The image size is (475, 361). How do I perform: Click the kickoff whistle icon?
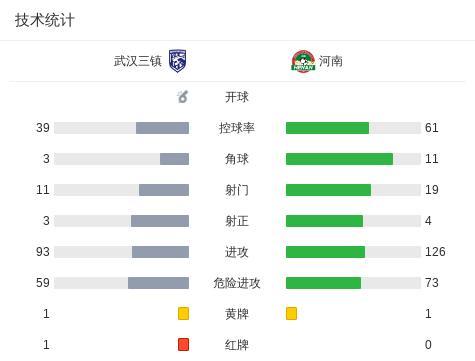pyautogui.click(x=182, y=97)
